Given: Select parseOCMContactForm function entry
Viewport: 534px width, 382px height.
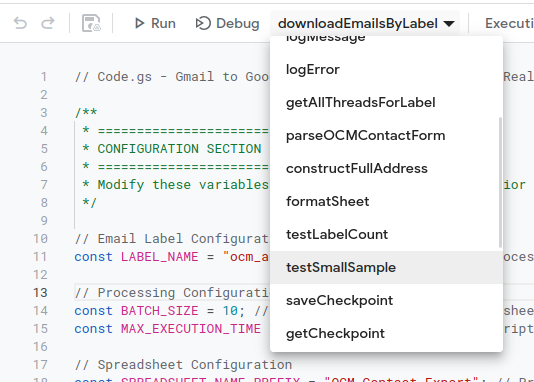Looking at the screenshot, I should (386, 136).
